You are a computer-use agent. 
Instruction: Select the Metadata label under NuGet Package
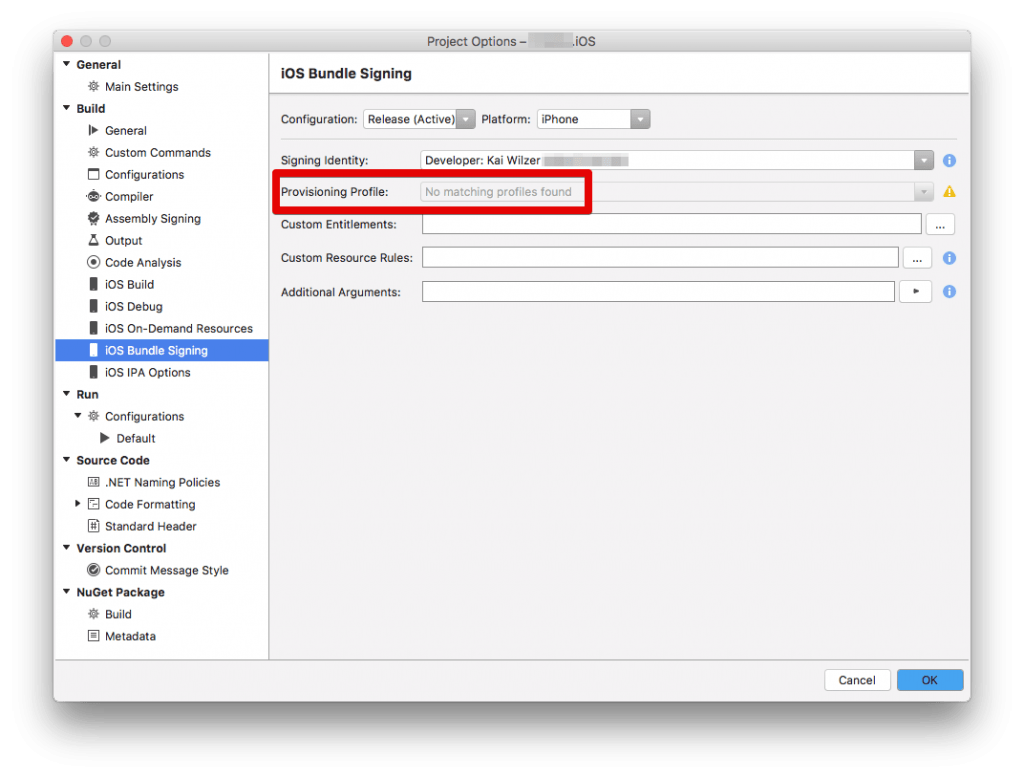point(131,636)
